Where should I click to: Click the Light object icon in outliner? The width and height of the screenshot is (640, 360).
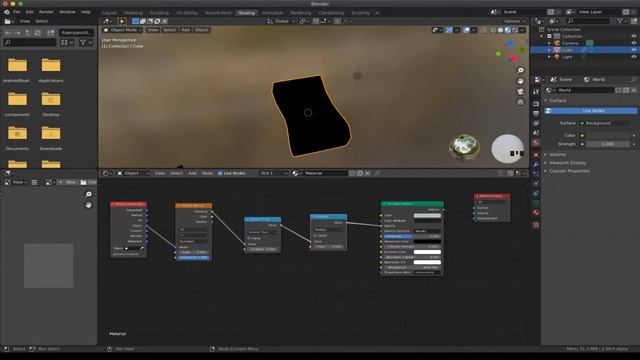(557, 57)
